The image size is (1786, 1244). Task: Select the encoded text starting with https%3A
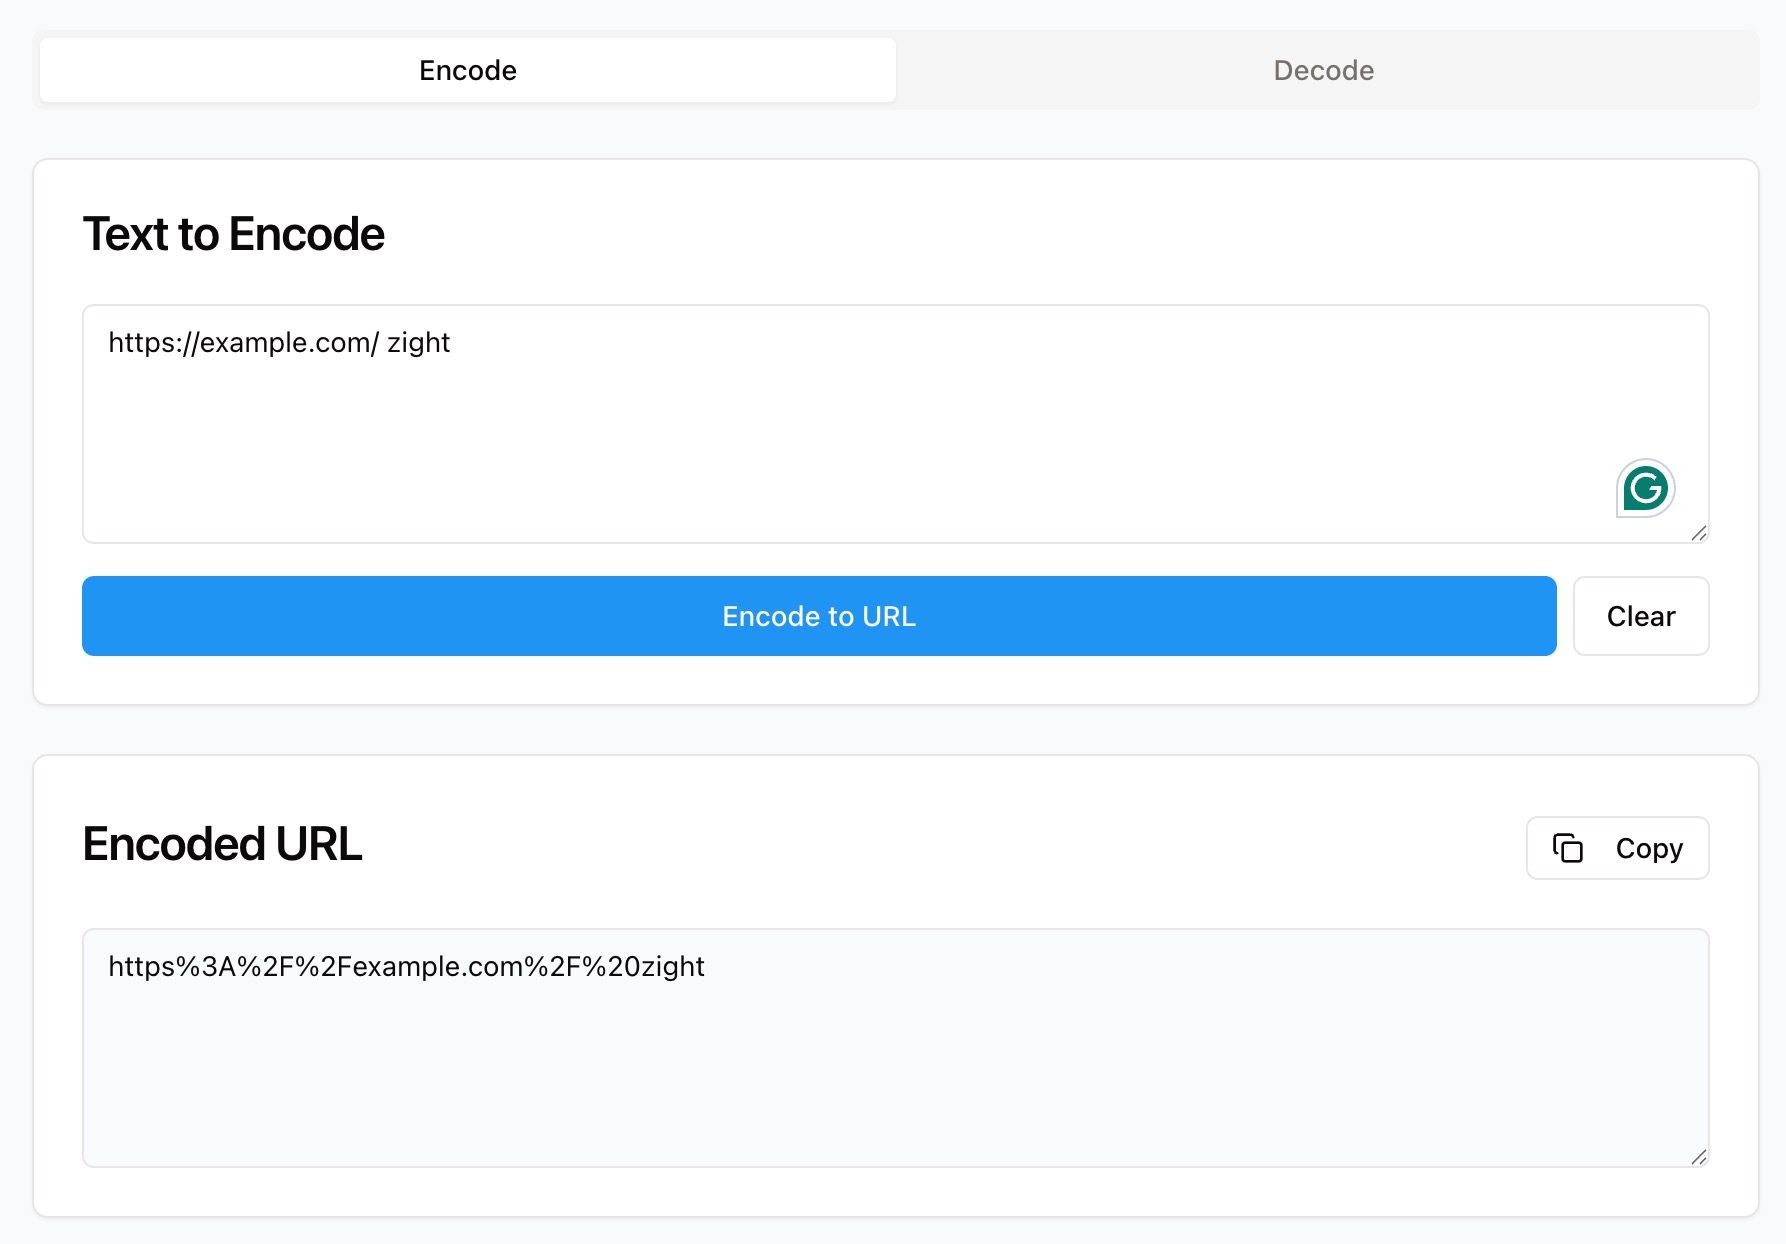coord(405,966)
